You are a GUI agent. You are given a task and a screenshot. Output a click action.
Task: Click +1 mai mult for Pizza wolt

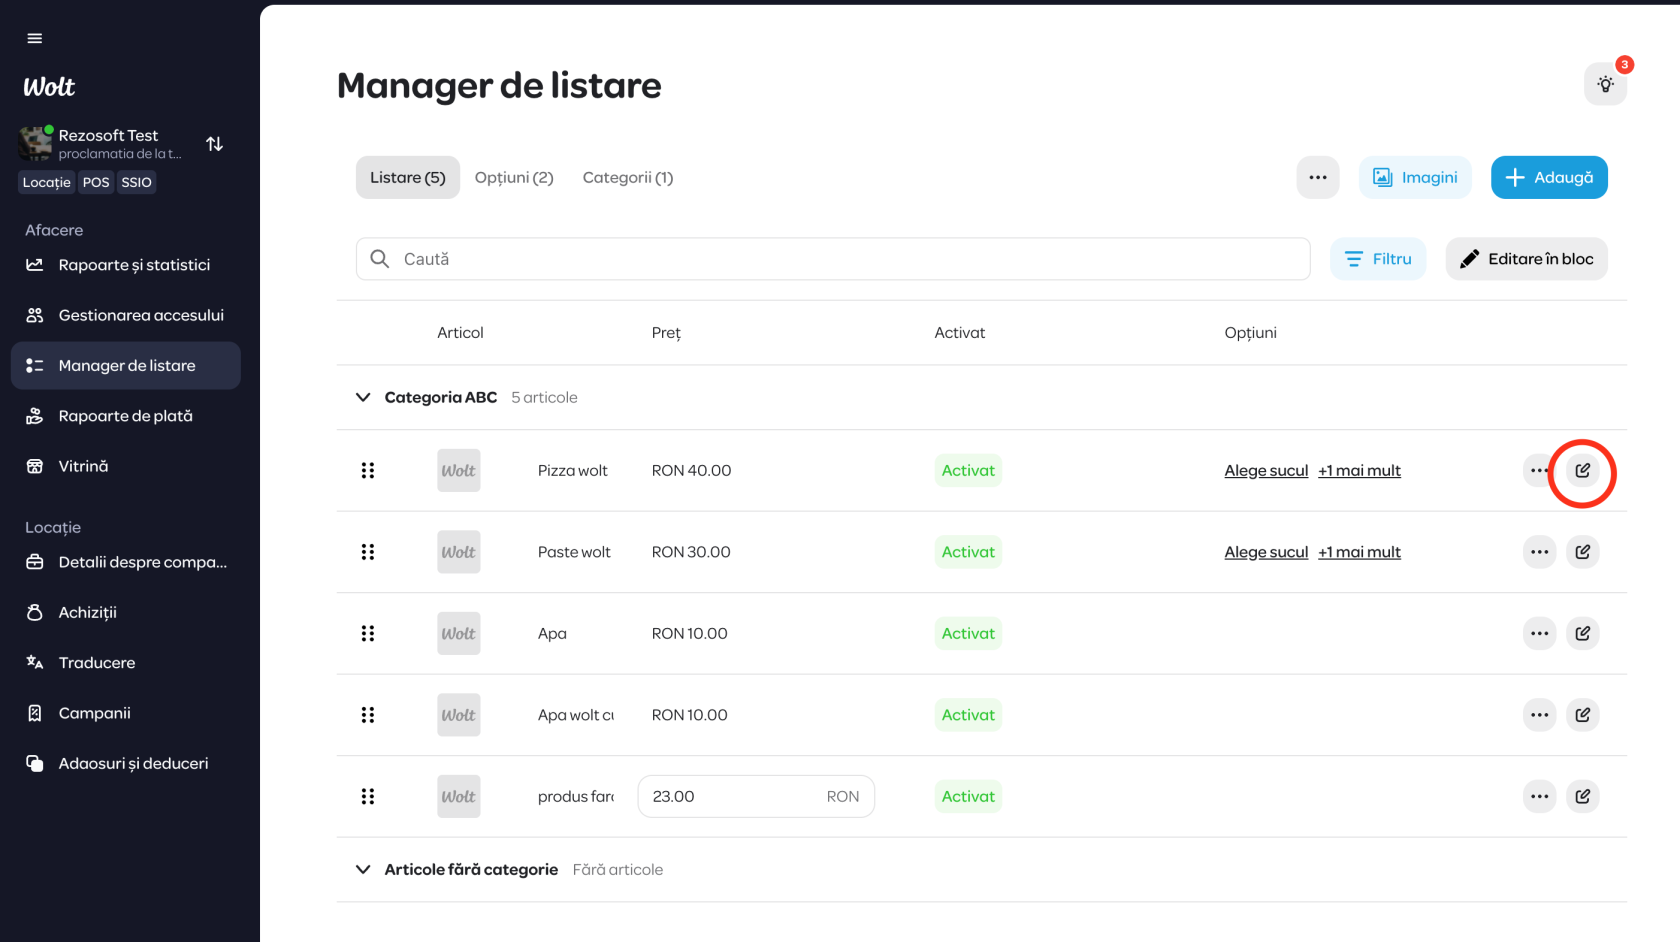[x=1359, y=471]
